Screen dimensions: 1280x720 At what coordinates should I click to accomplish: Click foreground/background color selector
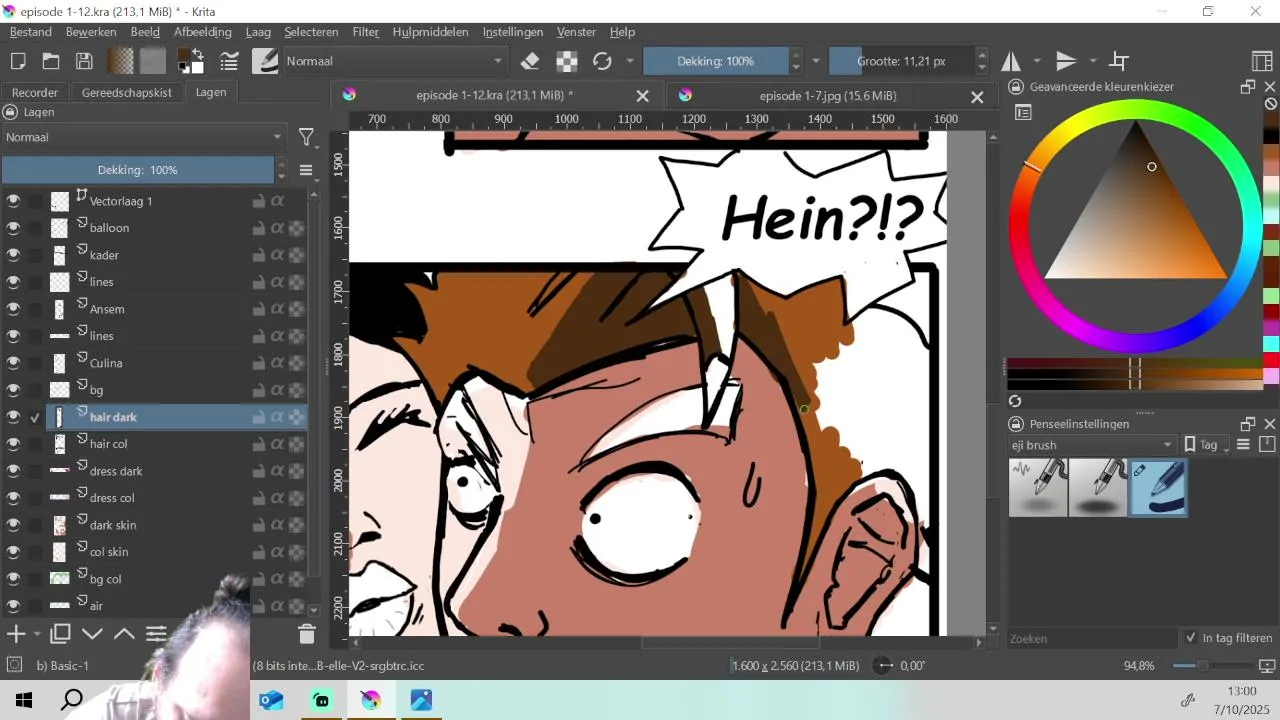click(x=191, y=61)
